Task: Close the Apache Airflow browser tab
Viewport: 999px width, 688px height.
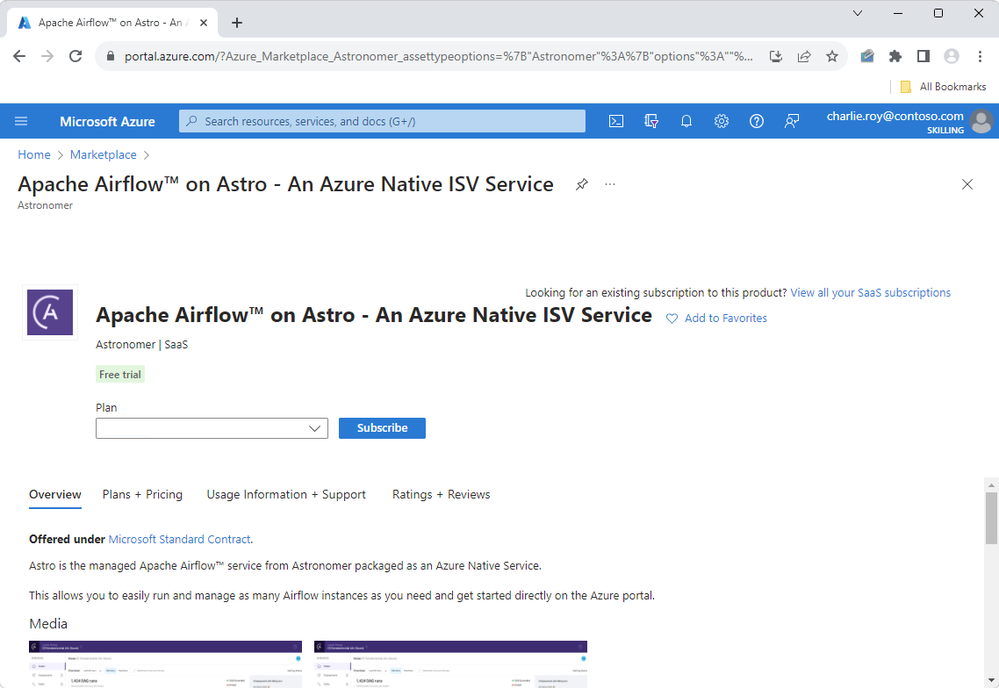Action: pyautogui.click(x=203, y=23)
